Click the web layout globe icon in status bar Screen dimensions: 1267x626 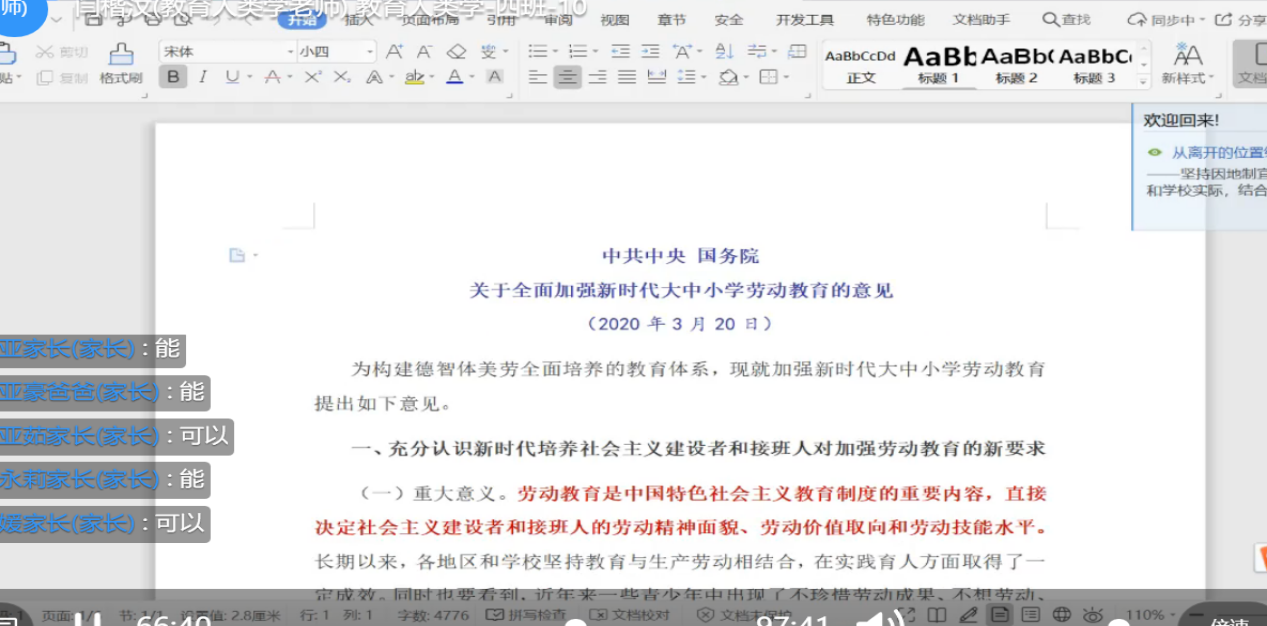1062,615
